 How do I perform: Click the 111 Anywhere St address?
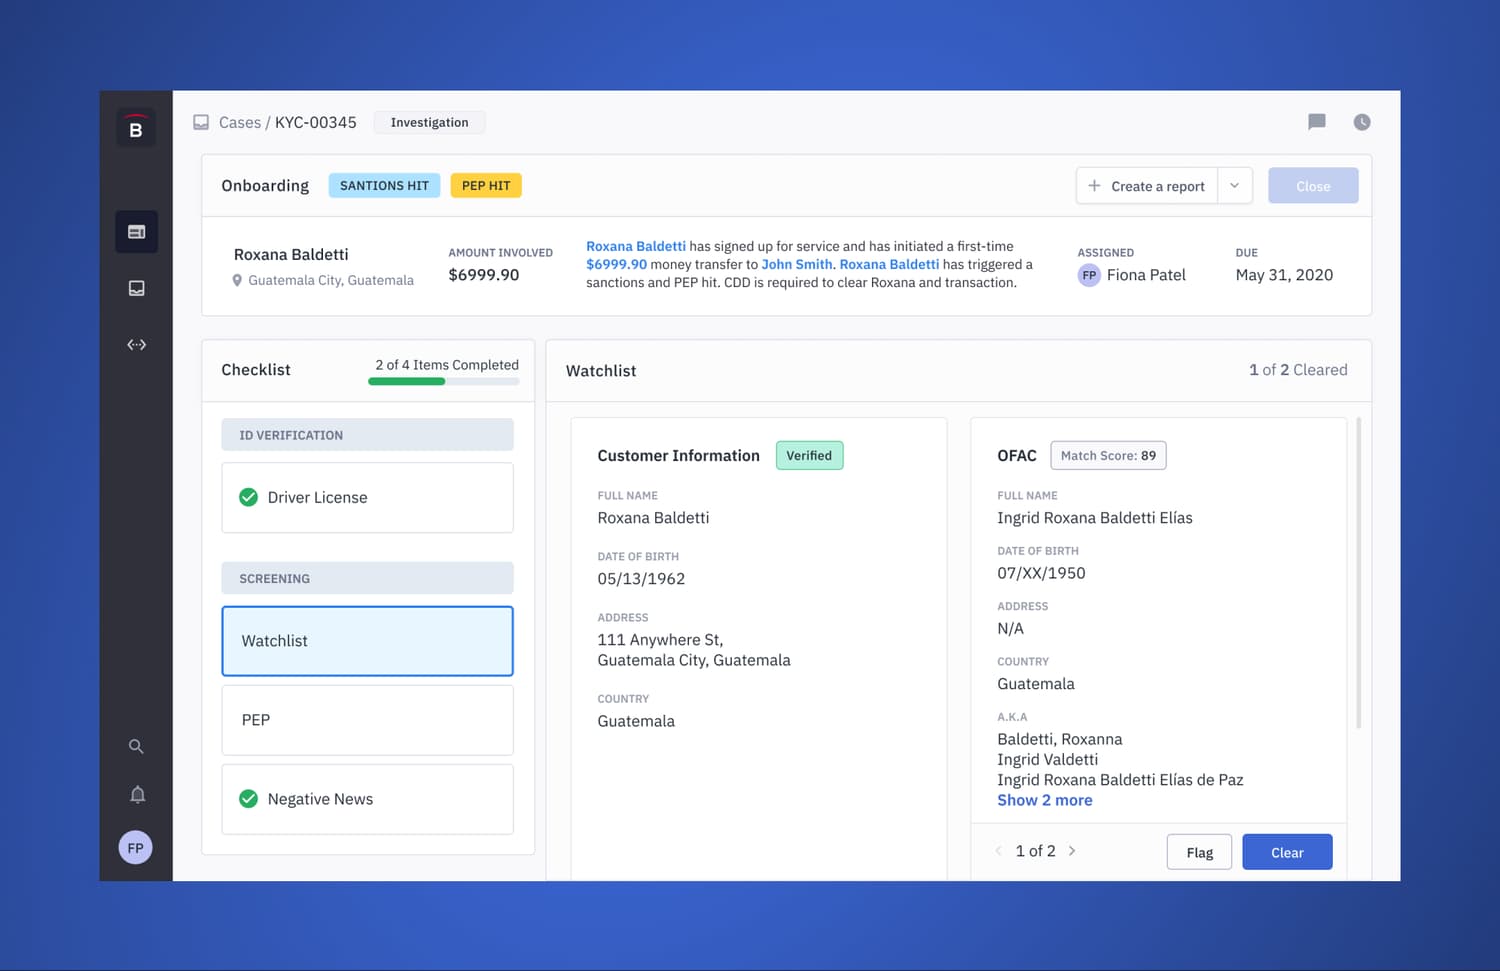point(694,650)
